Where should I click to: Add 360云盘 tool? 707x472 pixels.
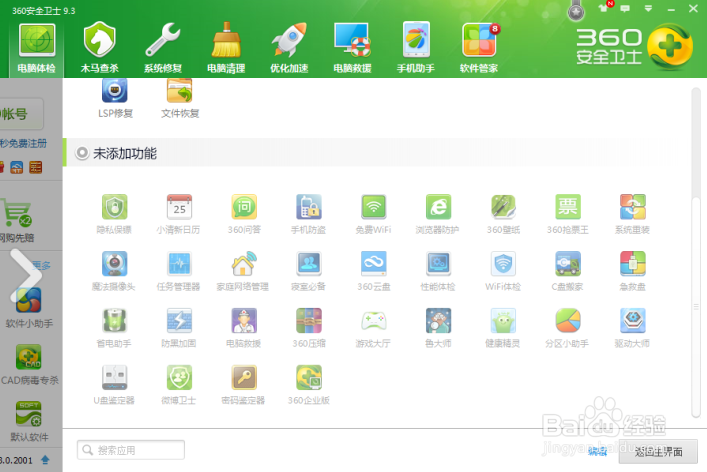(x=373, y=271)
